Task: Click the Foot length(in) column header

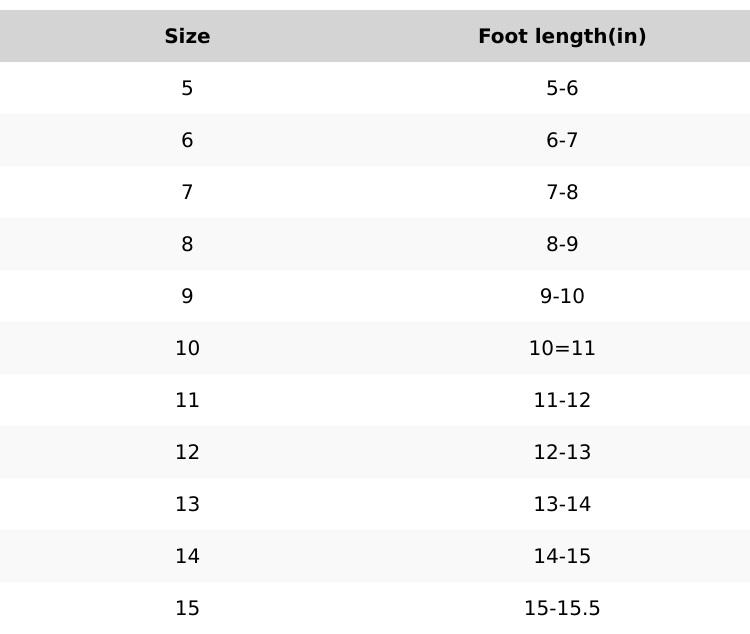Action: coord(562,37)
